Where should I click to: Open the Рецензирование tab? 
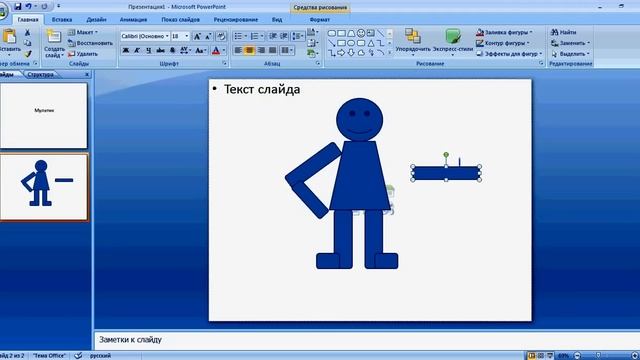[x=236, y=20]
